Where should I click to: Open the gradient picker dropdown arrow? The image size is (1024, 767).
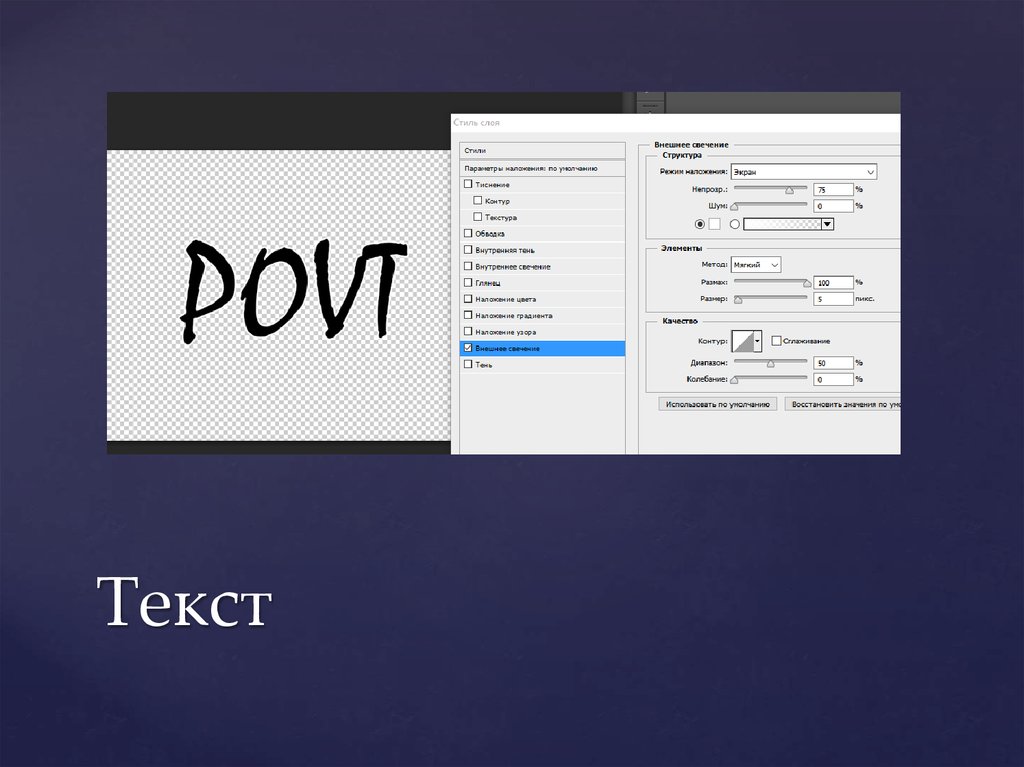click(827, 224)
